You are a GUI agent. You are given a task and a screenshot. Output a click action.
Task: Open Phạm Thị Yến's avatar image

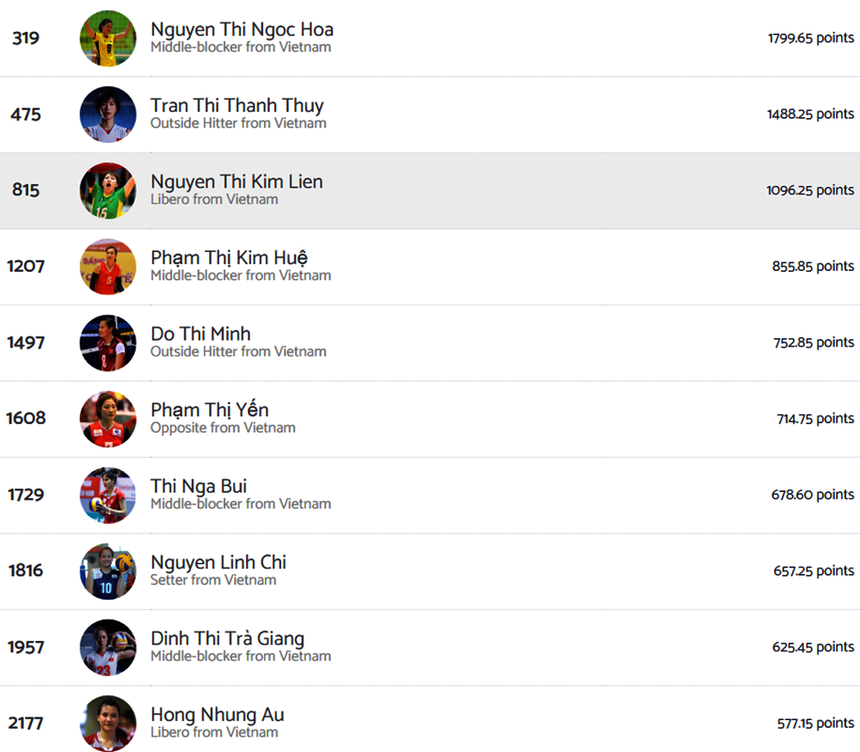108,419
